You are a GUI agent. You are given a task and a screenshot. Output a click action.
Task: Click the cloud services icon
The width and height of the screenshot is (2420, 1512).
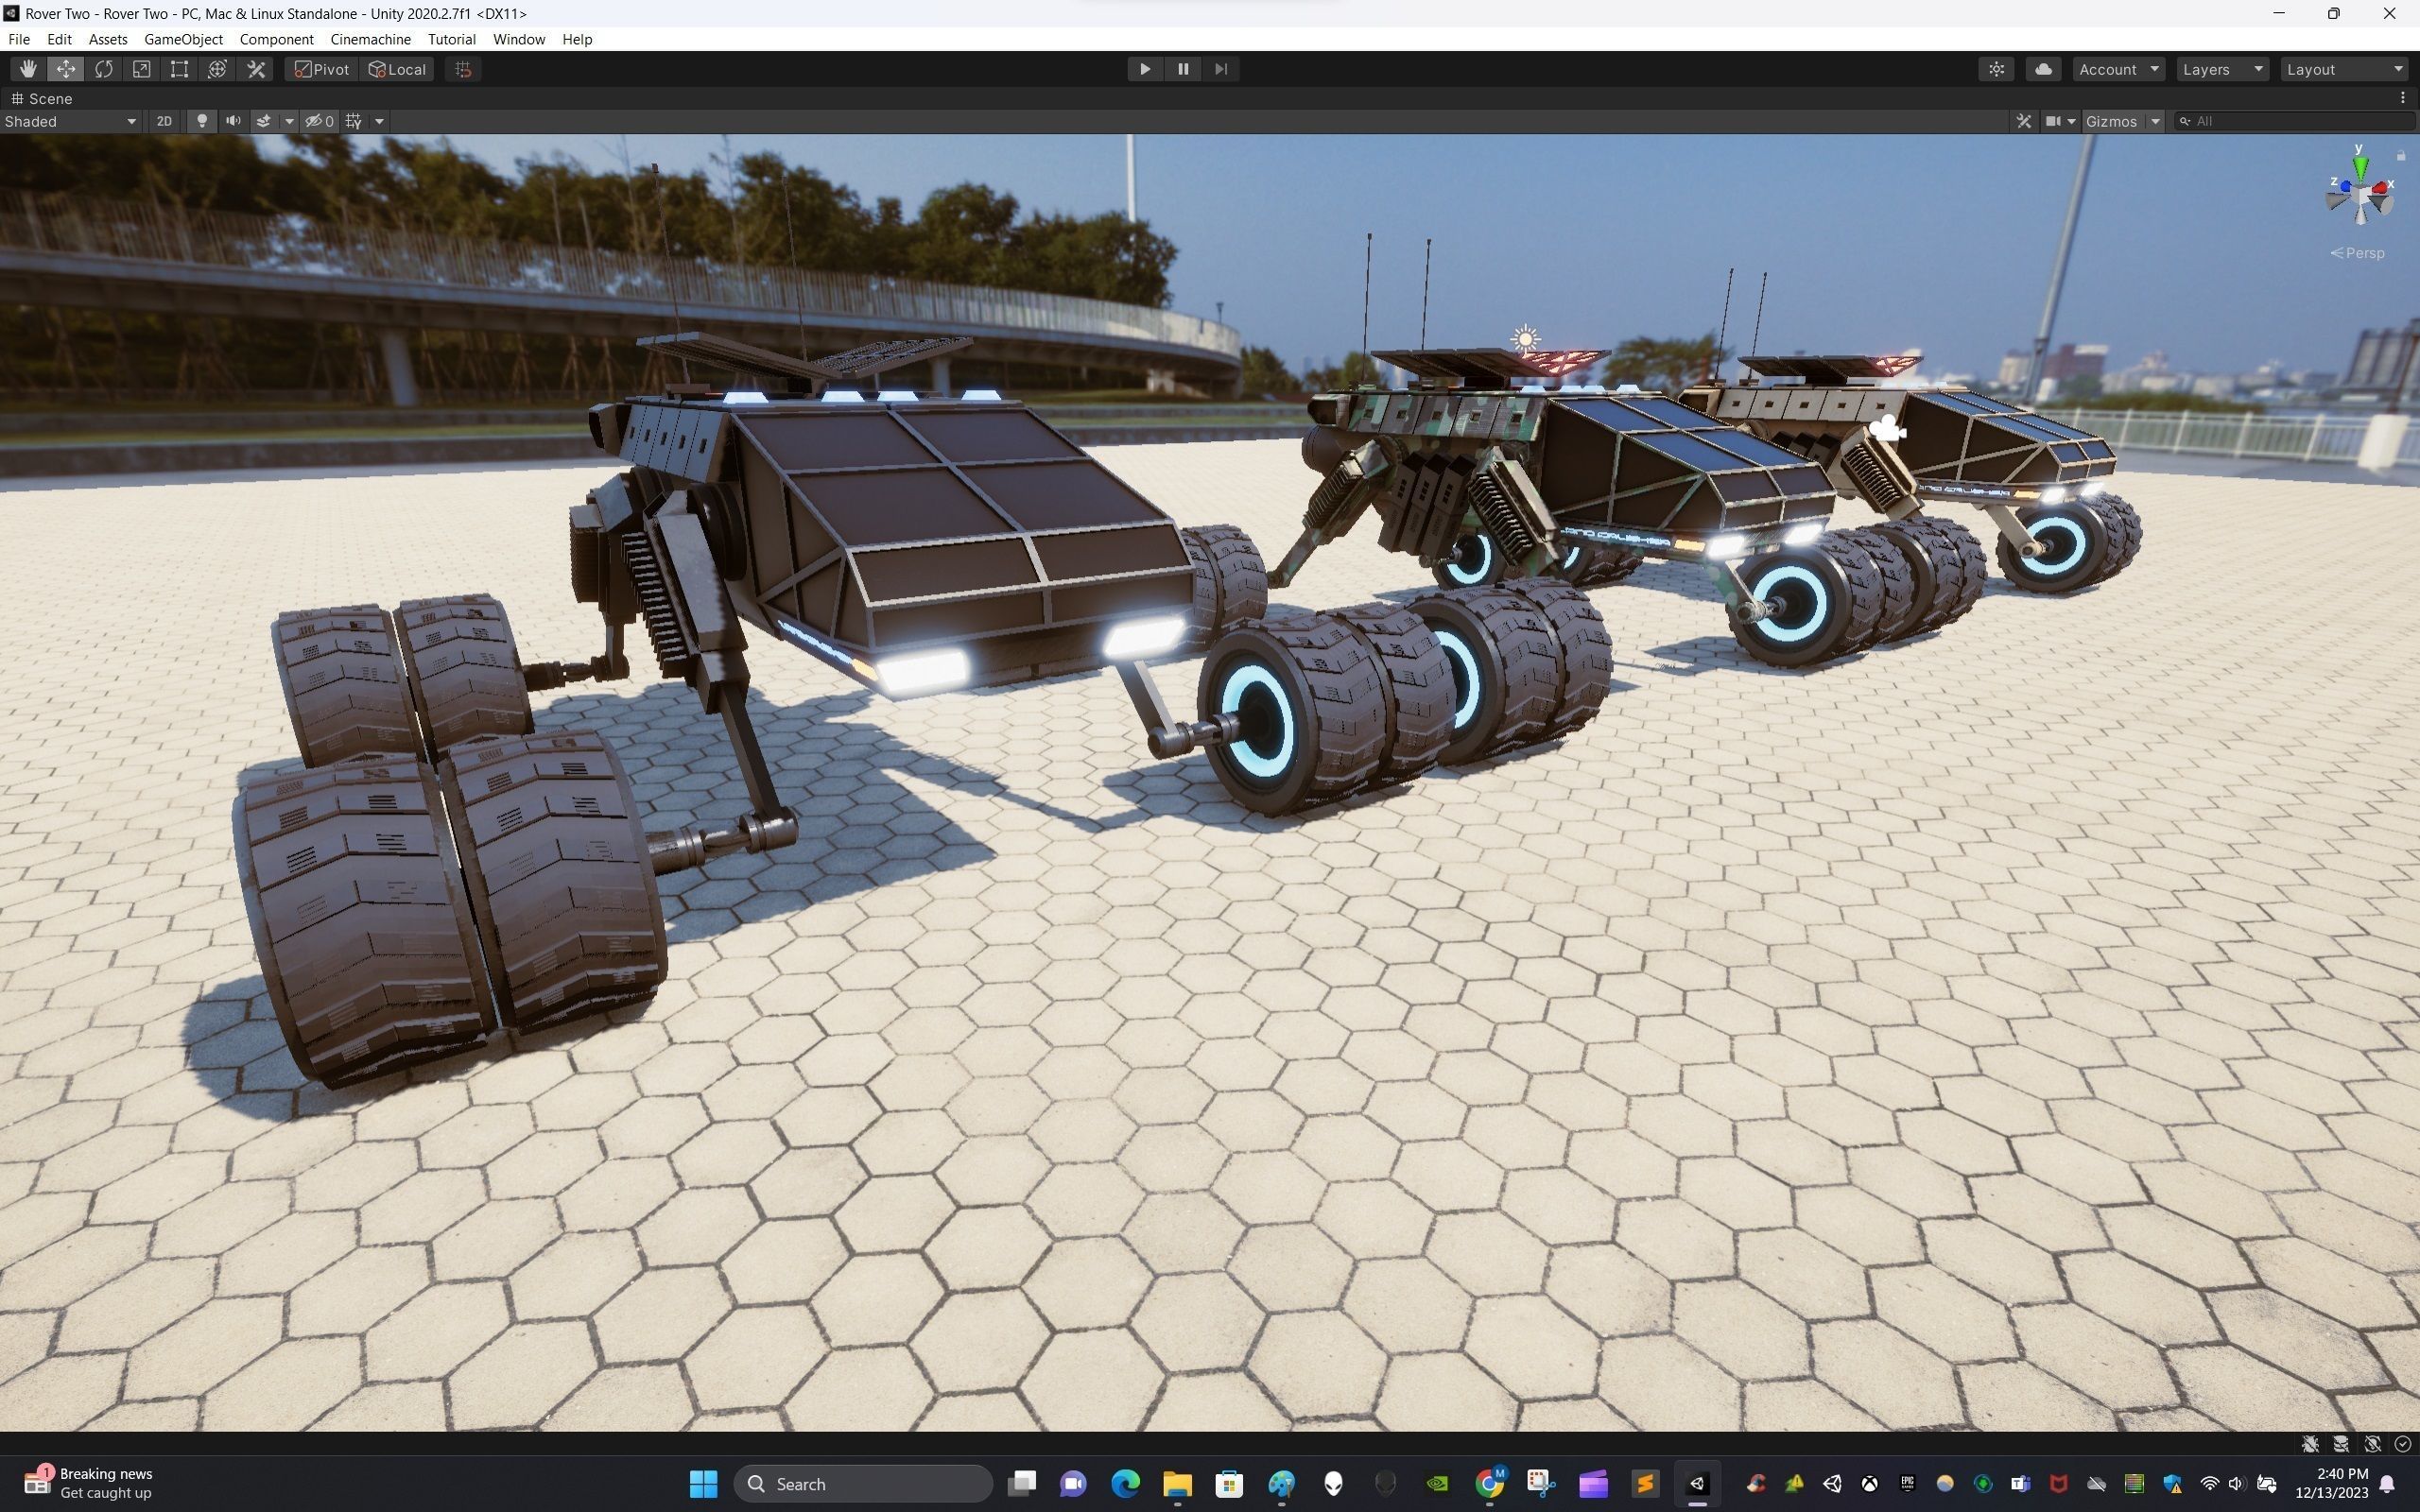(2043, 69)
